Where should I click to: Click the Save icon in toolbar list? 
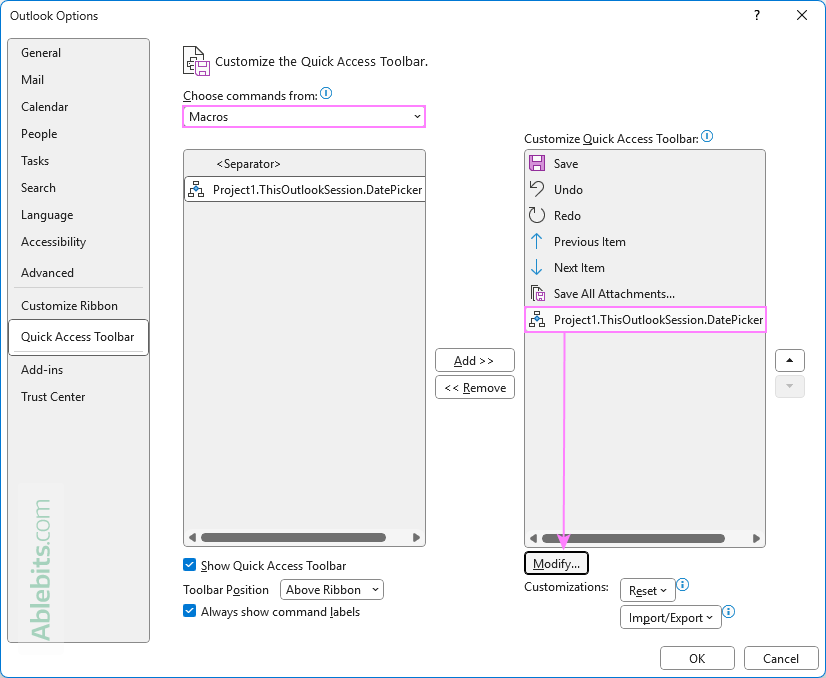pyautogui.click(x=537, y=163)
